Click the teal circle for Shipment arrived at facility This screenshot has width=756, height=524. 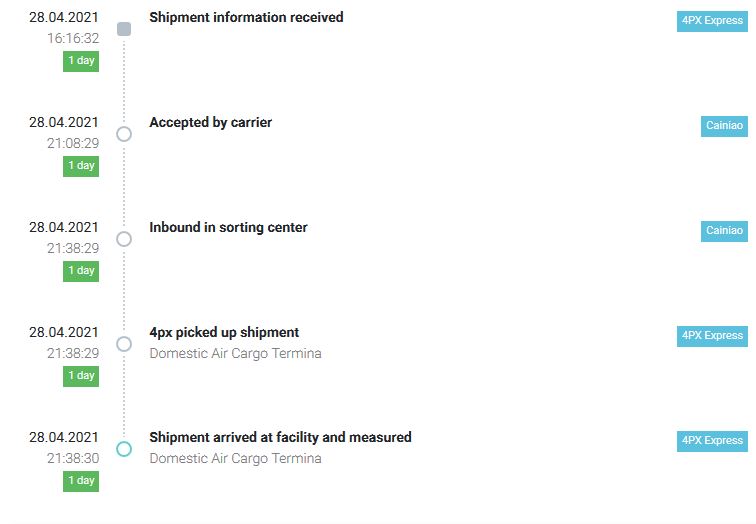pyautogui.click(x=124, y=449)
